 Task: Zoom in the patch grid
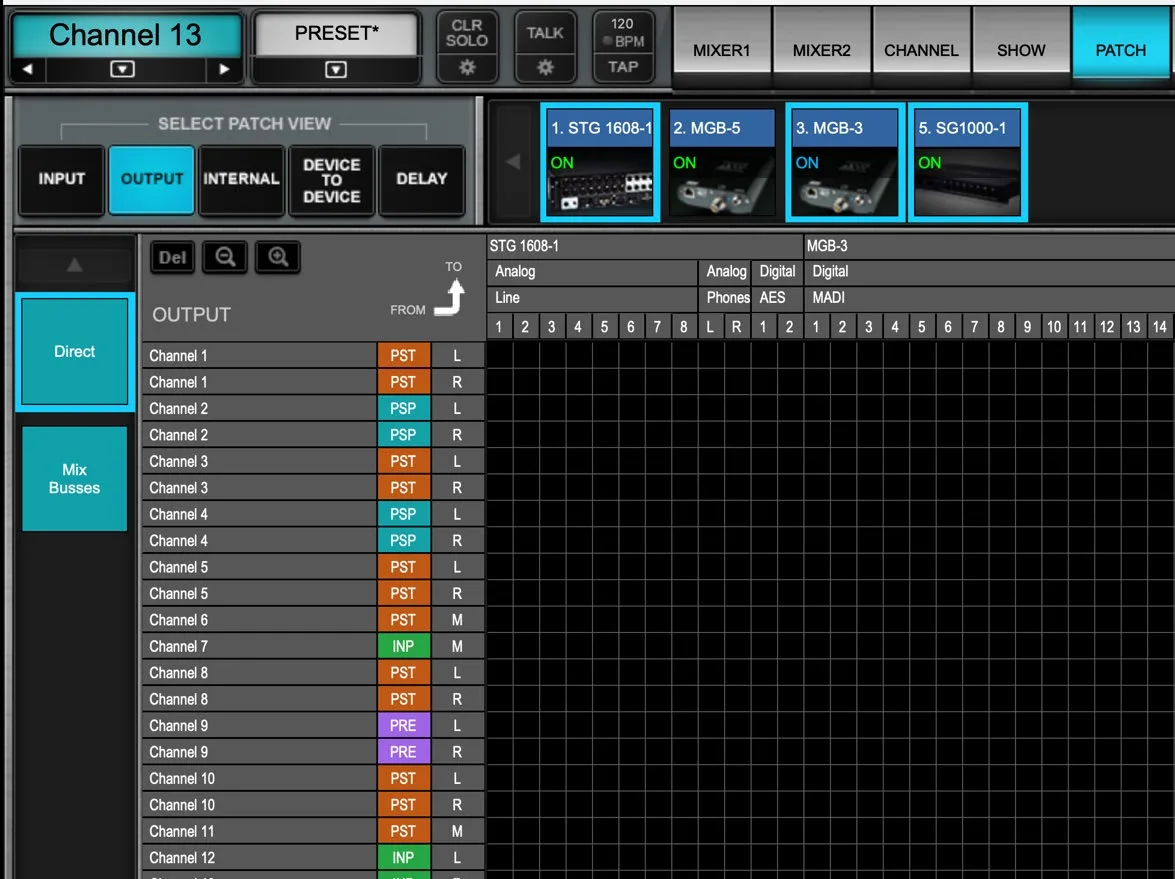pos(278,258)
